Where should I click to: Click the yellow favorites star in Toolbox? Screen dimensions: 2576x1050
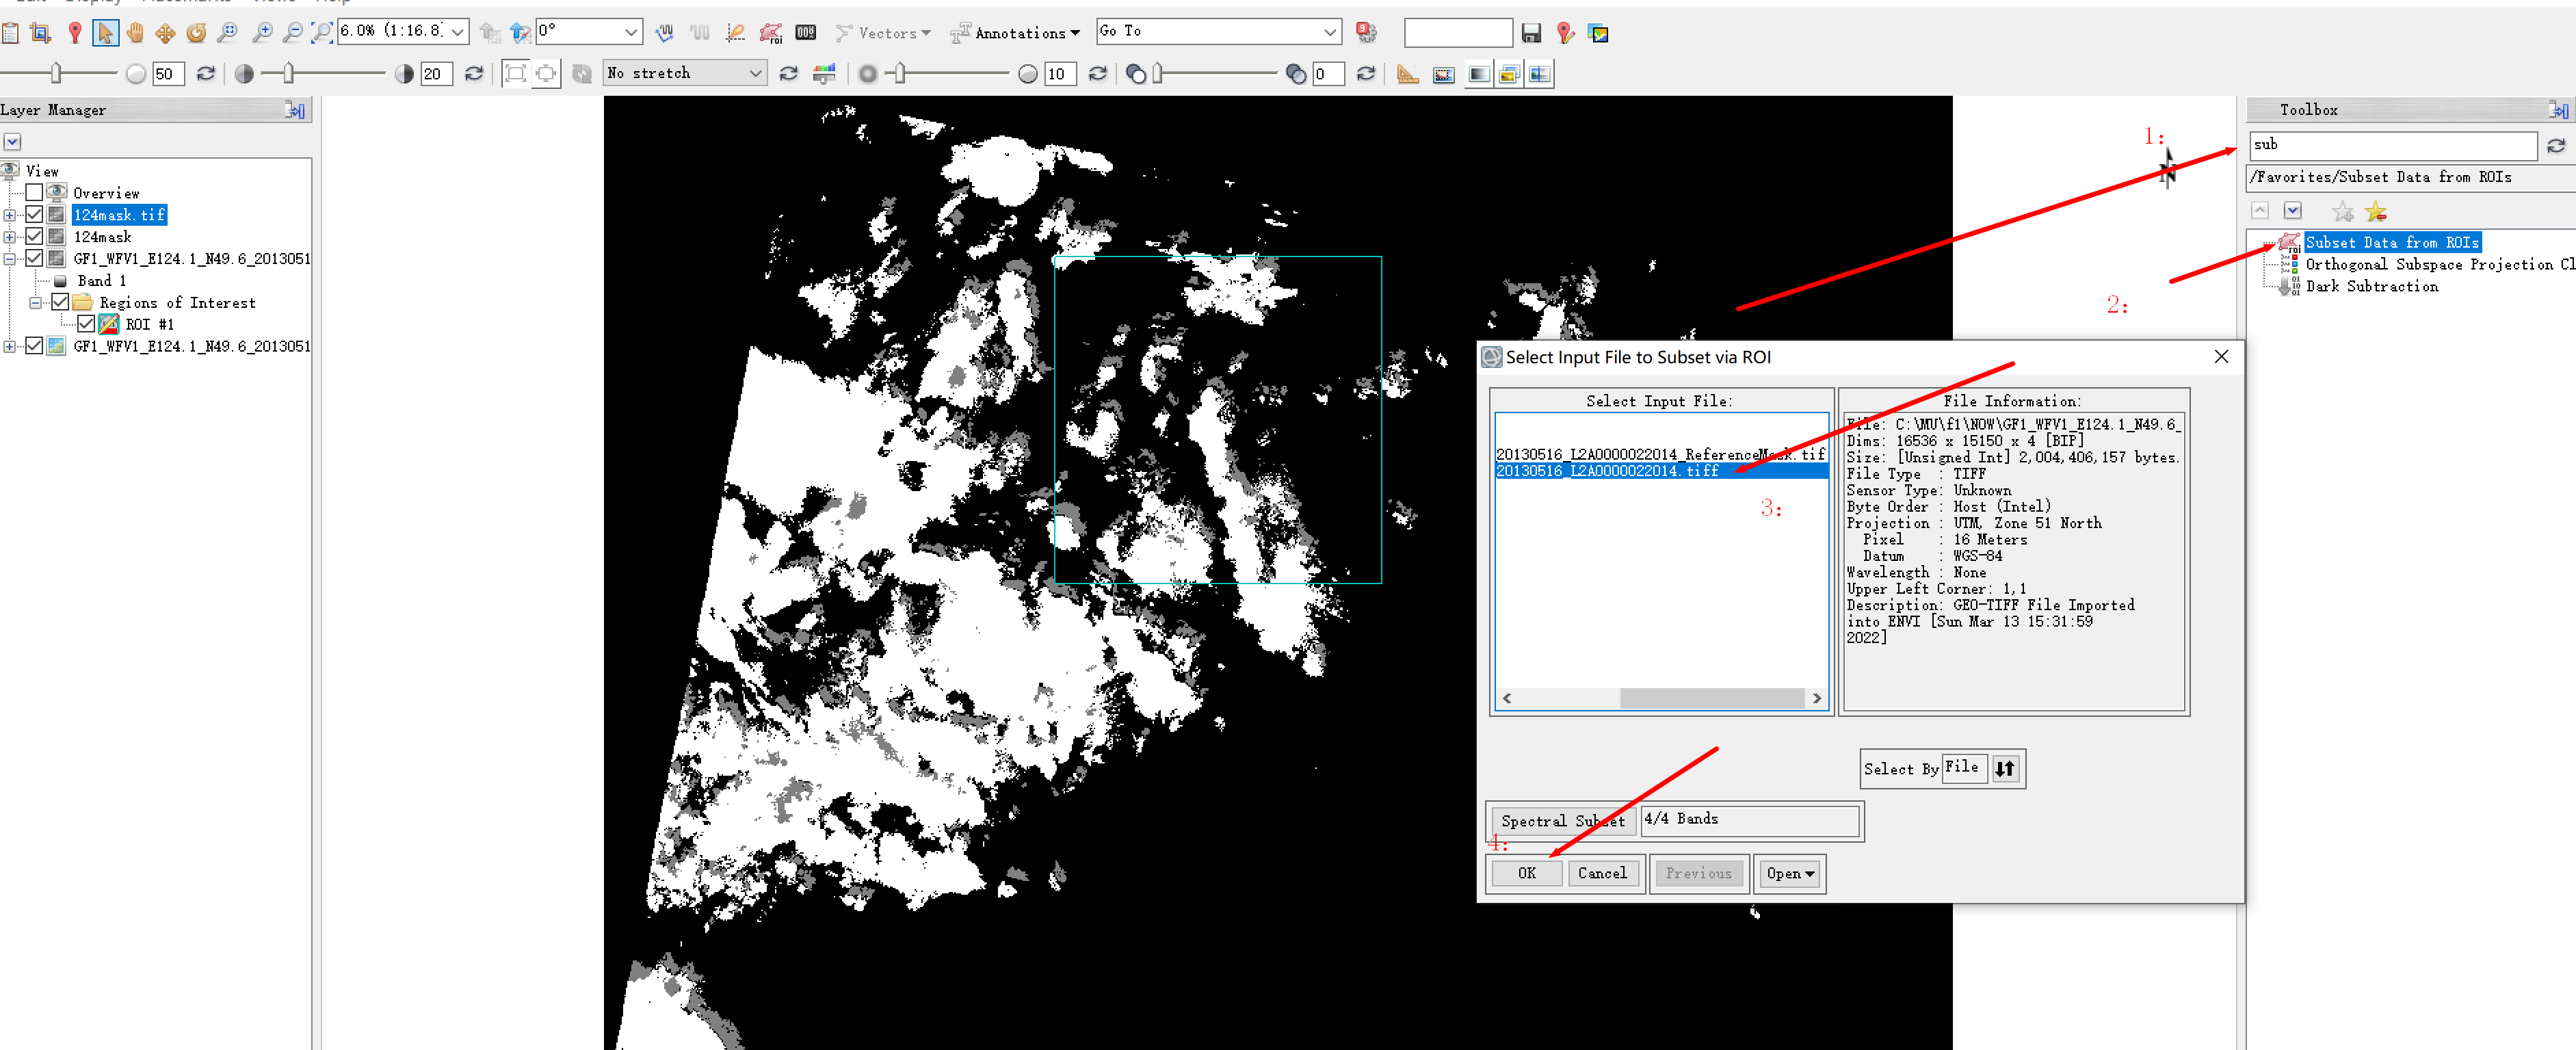(x=2375, y=211)
